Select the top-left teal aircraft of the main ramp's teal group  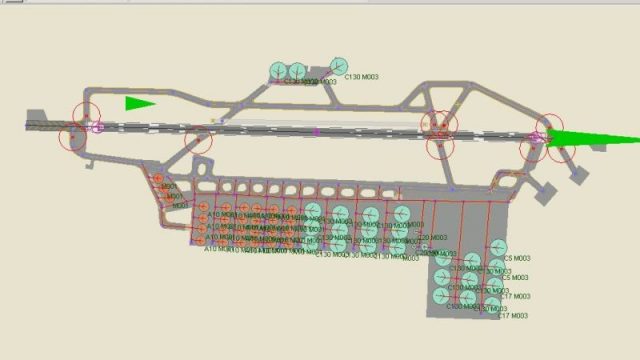point(313,211)
